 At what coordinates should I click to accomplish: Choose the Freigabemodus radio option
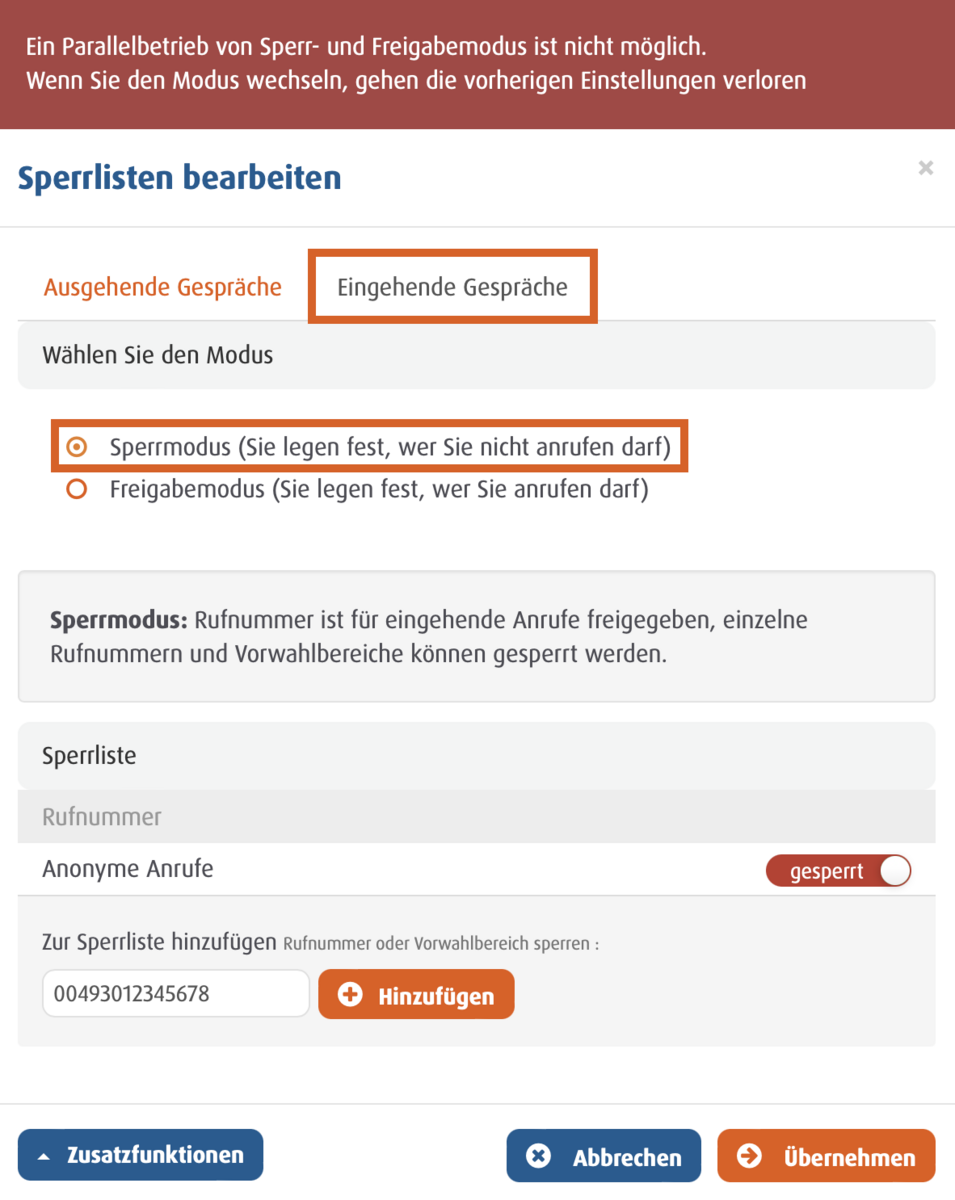pyautogui.click(x=77, y=490)
